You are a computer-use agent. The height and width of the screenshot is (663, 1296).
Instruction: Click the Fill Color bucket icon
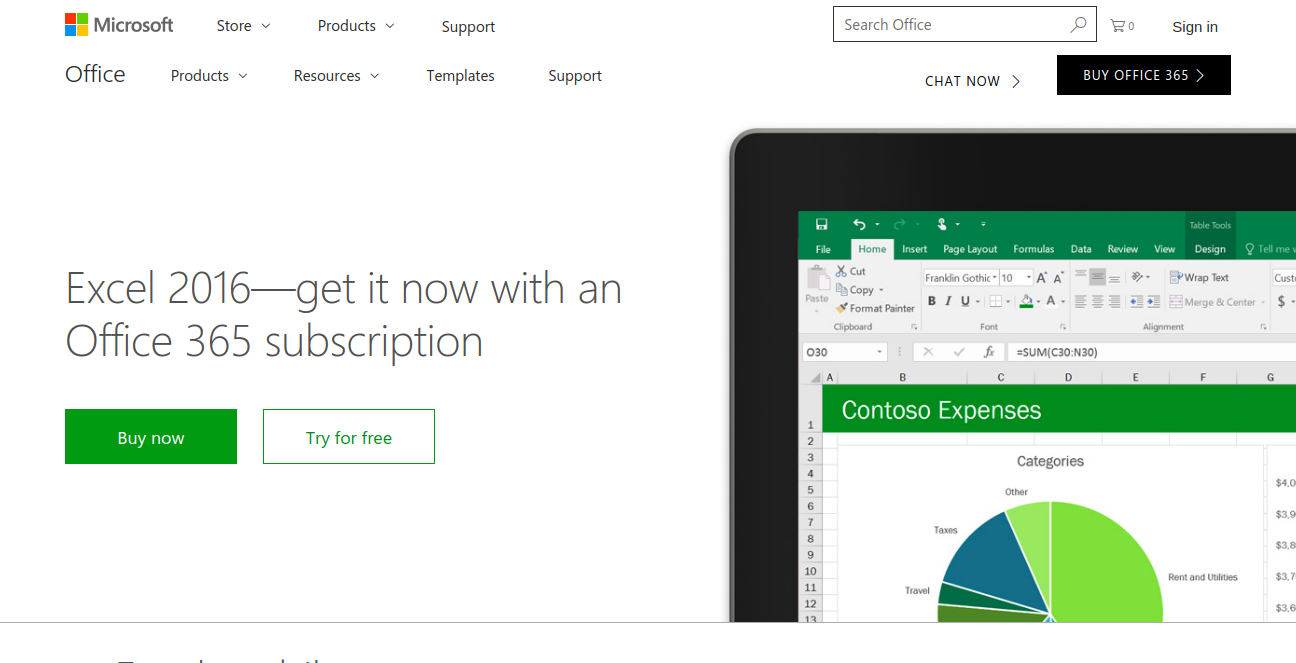[x=1027, y=301]
